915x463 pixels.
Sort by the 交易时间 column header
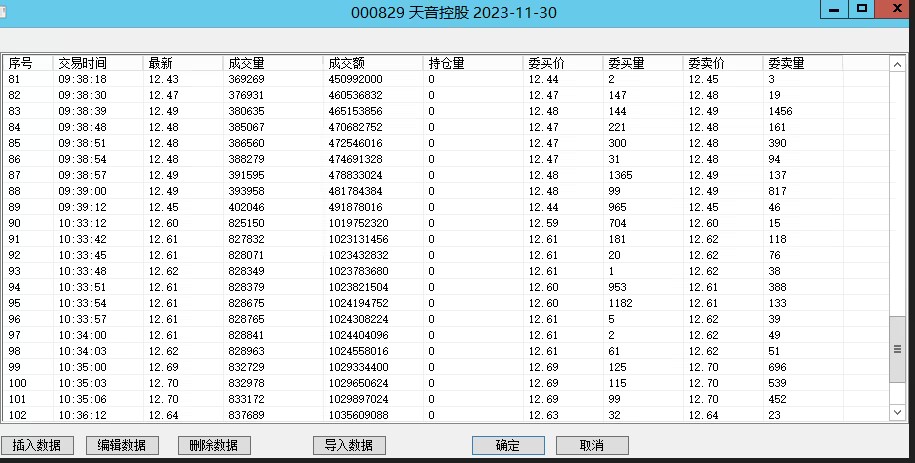coord(98,63)
